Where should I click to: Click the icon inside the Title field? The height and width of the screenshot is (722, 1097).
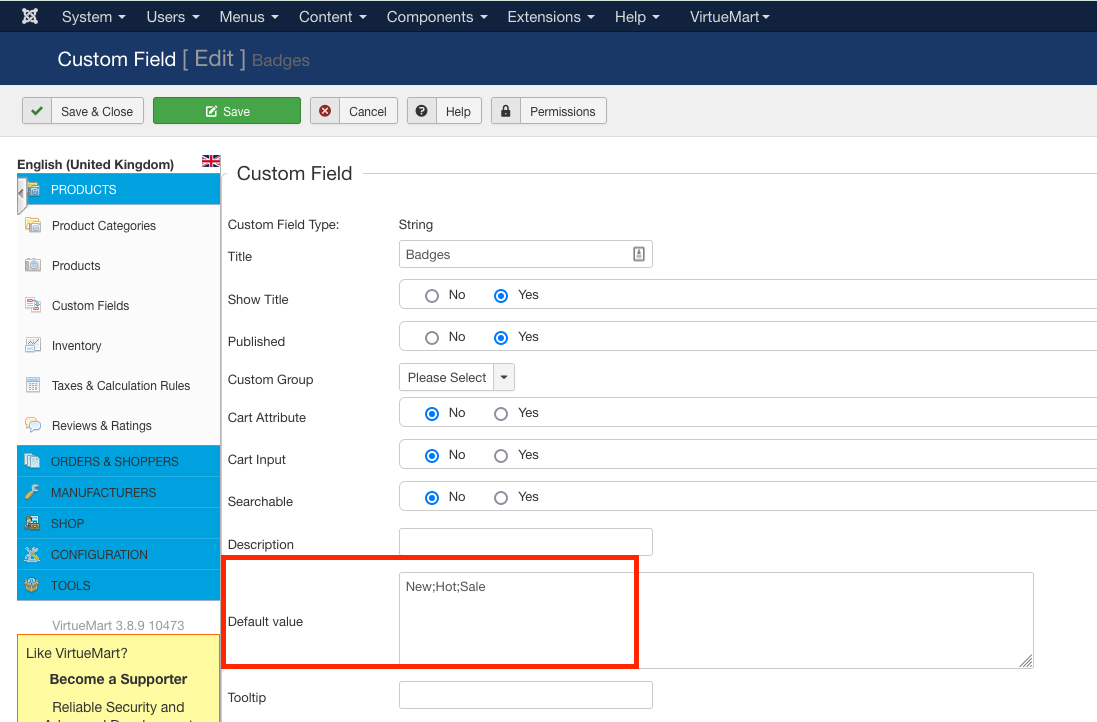[x=639, y=254]
